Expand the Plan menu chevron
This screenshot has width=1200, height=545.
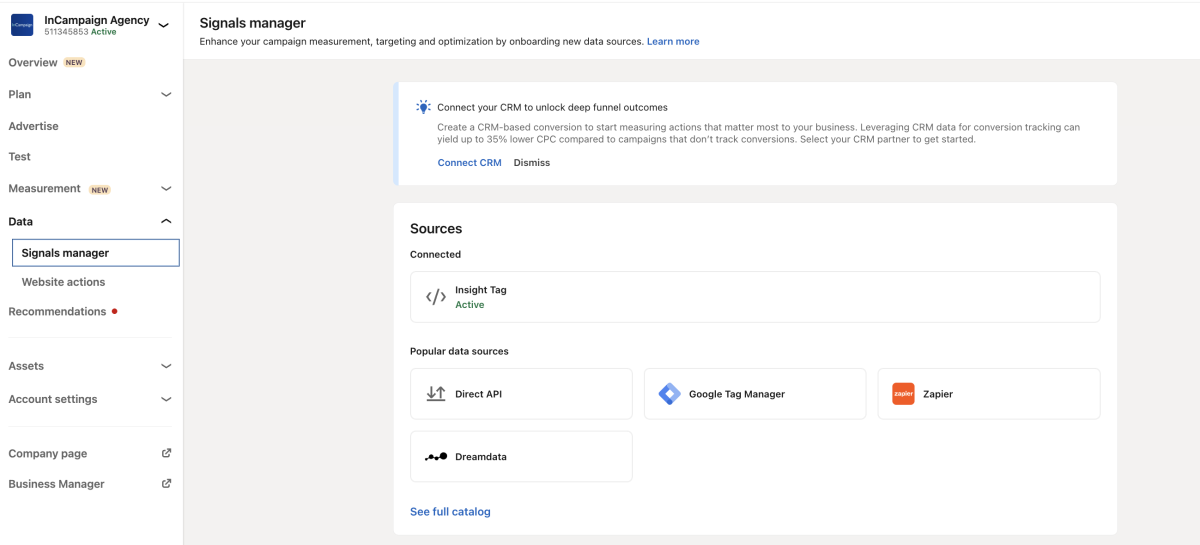(x=166, y=94)
